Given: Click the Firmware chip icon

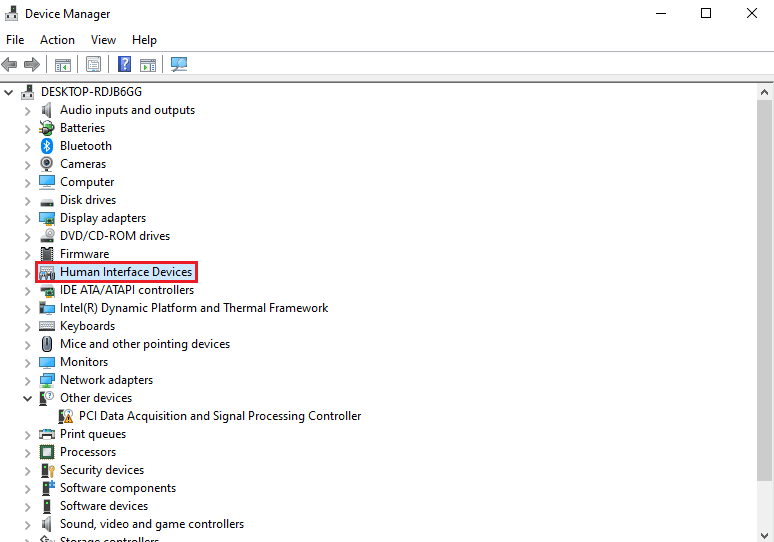Looking at the screenshot, I should (46, 254).
